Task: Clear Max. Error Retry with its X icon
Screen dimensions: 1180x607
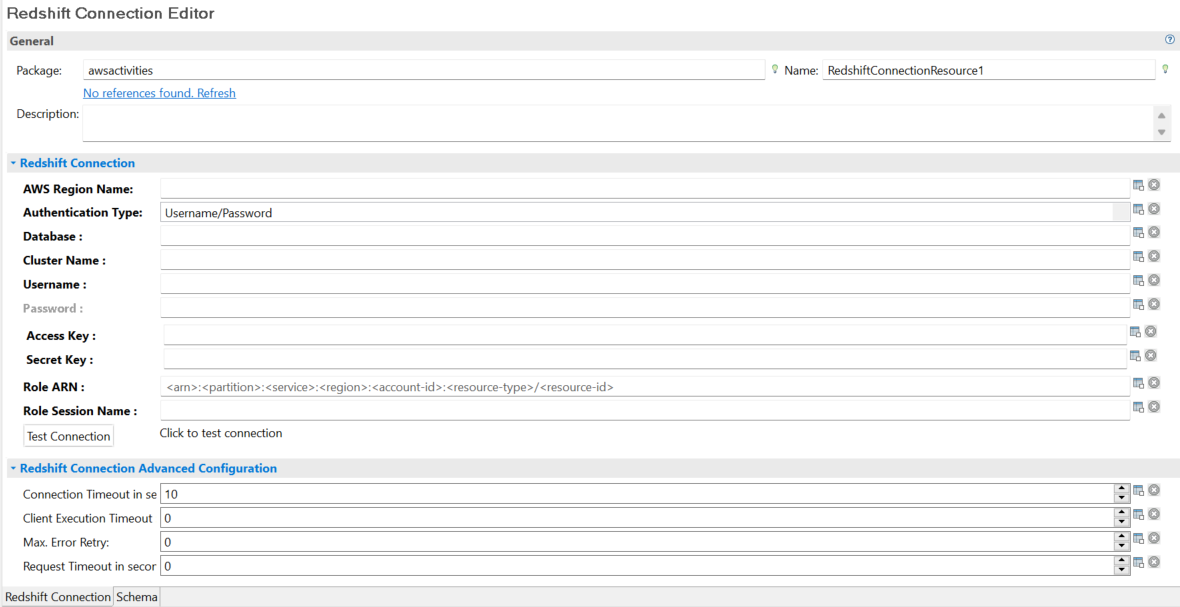Action: click(1154, 538)
